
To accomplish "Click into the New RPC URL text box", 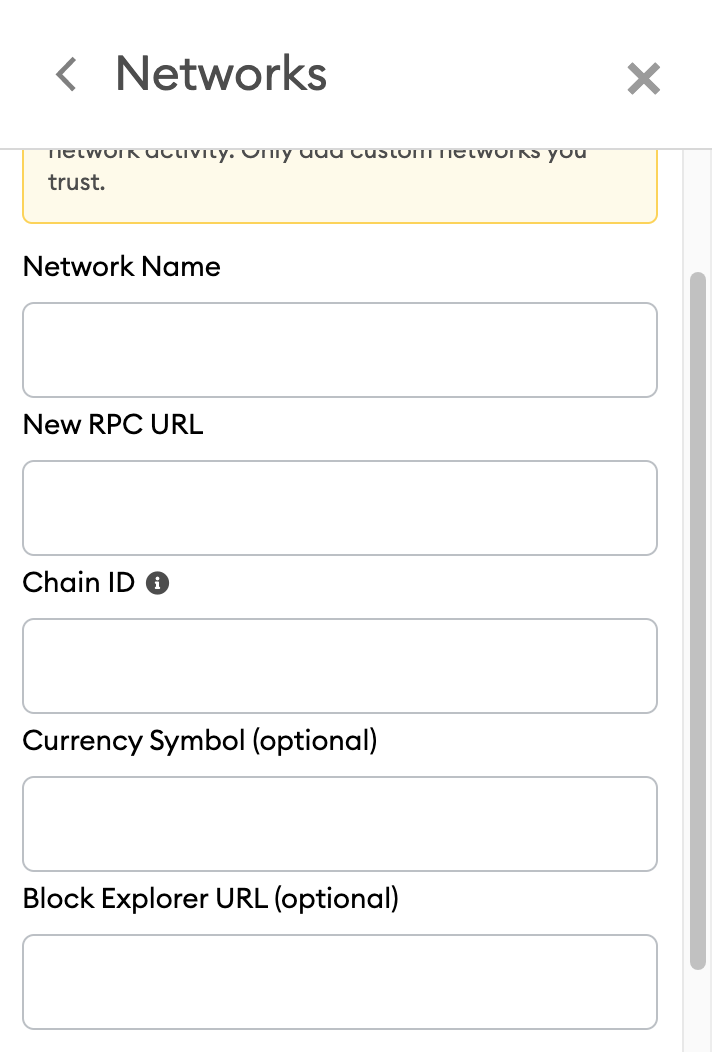I will 339,508.
